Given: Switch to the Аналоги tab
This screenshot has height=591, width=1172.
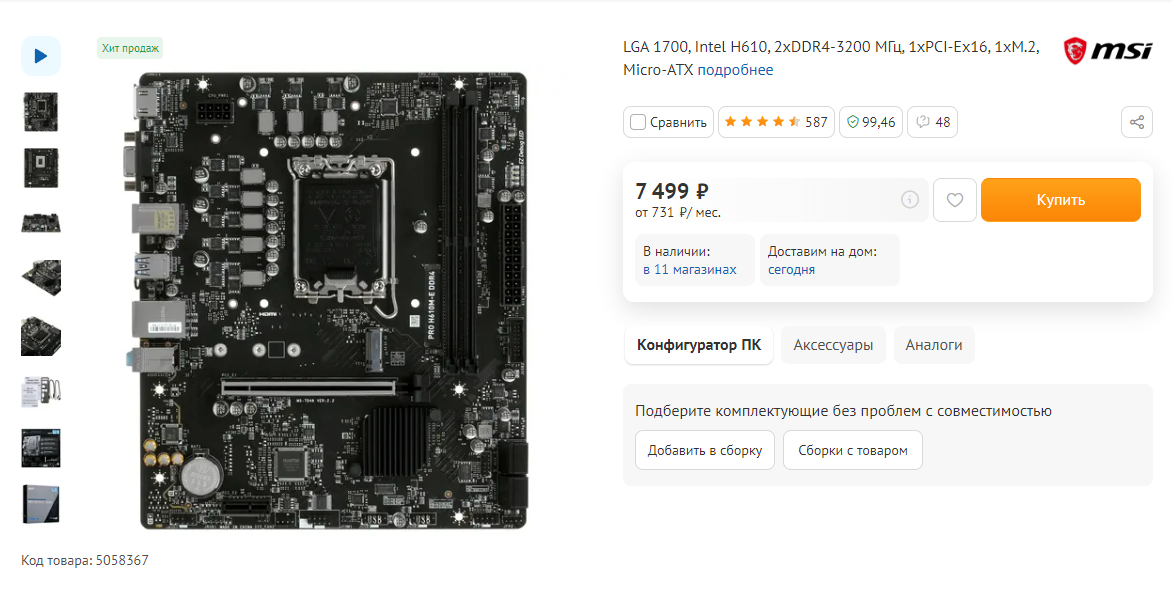Looking at the screenshot, I should 934,345.
